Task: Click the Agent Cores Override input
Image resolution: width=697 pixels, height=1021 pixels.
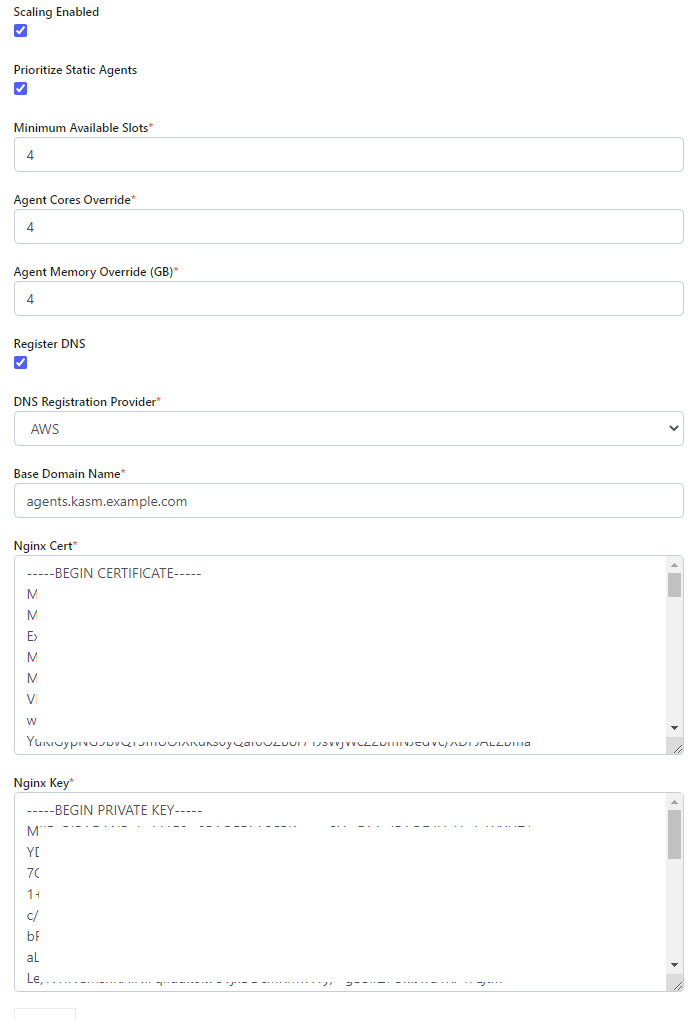Action: pyautogui.click(x=348, y=227)
